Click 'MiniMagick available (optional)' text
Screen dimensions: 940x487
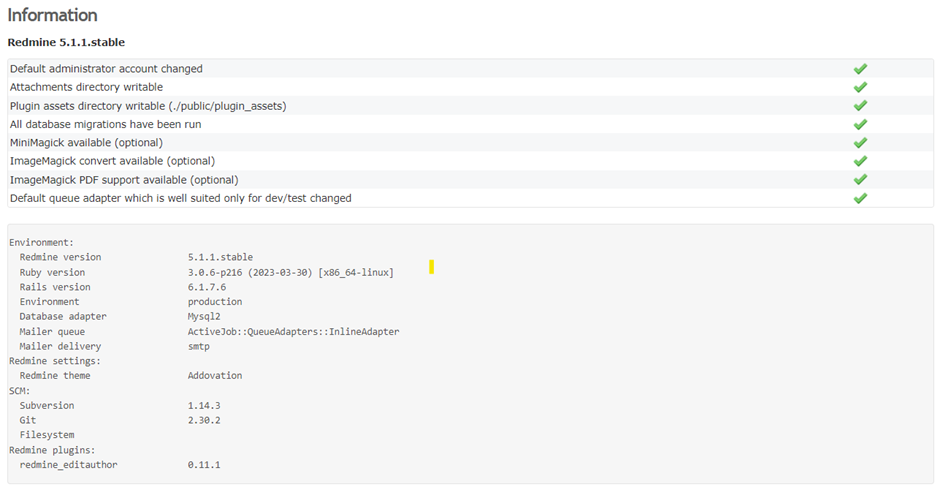pos(86,143)
